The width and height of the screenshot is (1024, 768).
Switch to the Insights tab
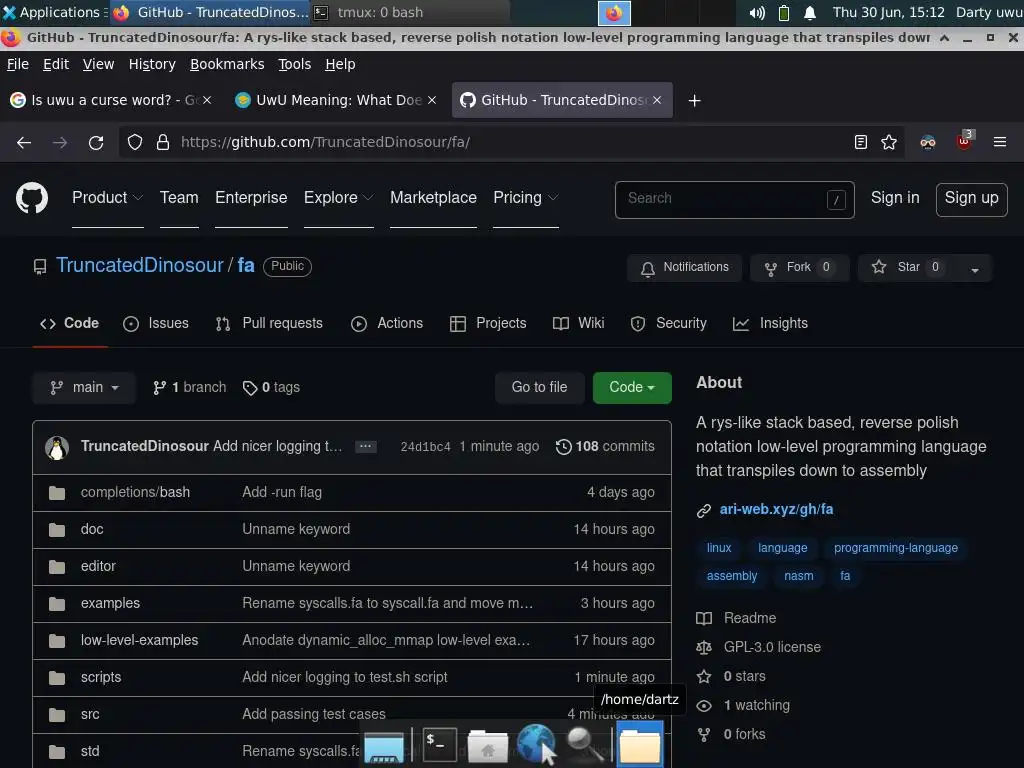tap(771, 324)
